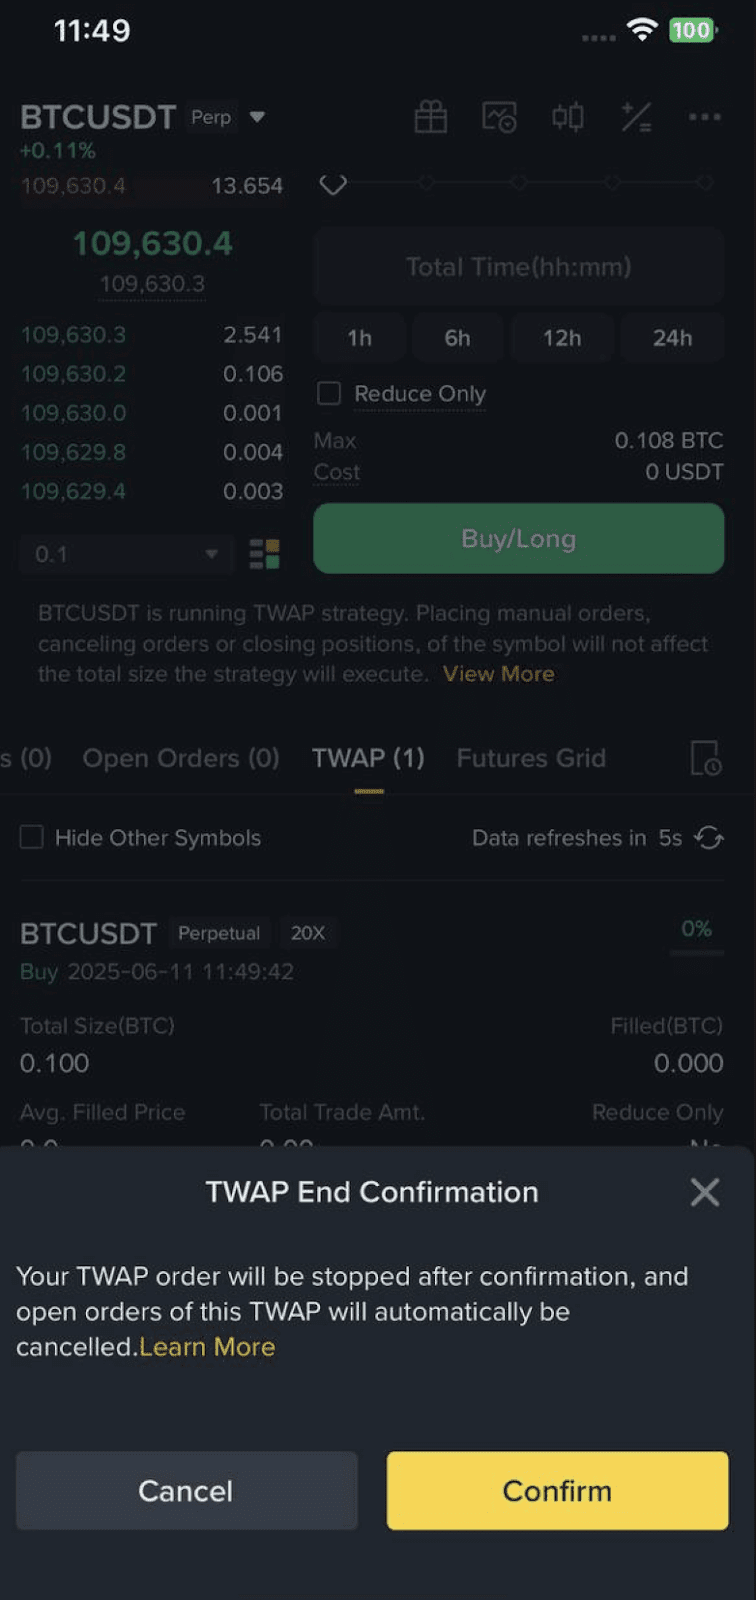
Task: Open the gift rewards icon
Action: point(431,117)
